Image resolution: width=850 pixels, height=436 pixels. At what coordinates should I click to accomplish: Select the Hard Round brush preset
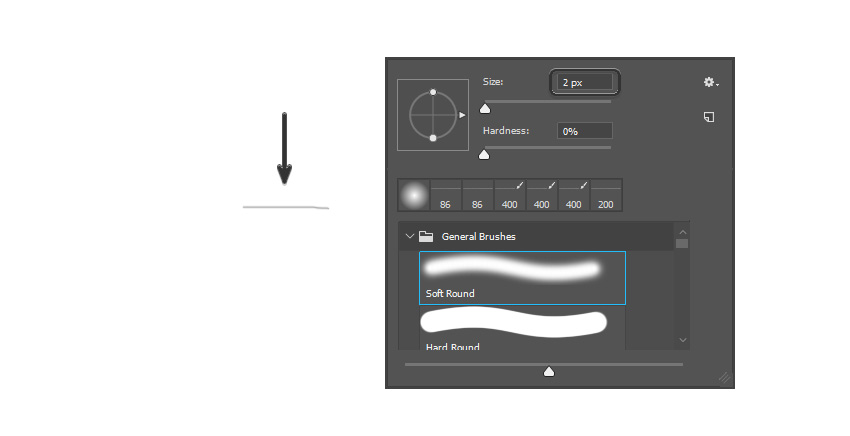[523, 329]
